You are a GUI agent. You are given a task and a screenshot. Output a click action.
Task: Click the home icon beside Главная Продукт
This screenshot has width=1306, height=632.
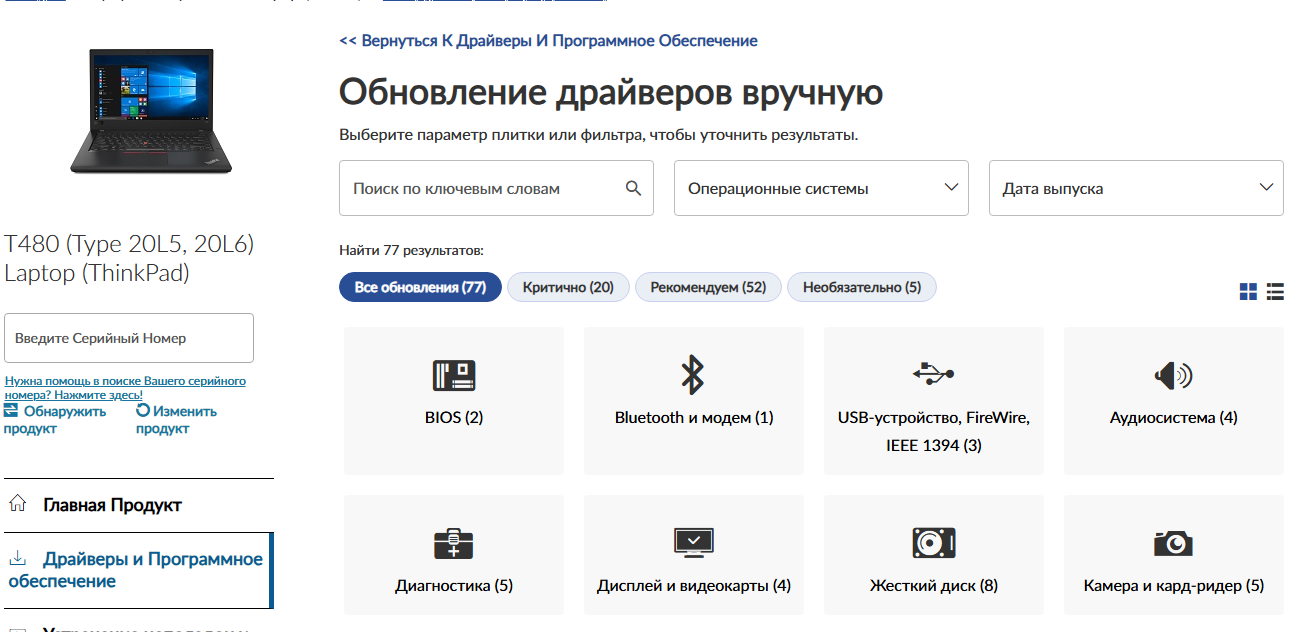(17, 504)
